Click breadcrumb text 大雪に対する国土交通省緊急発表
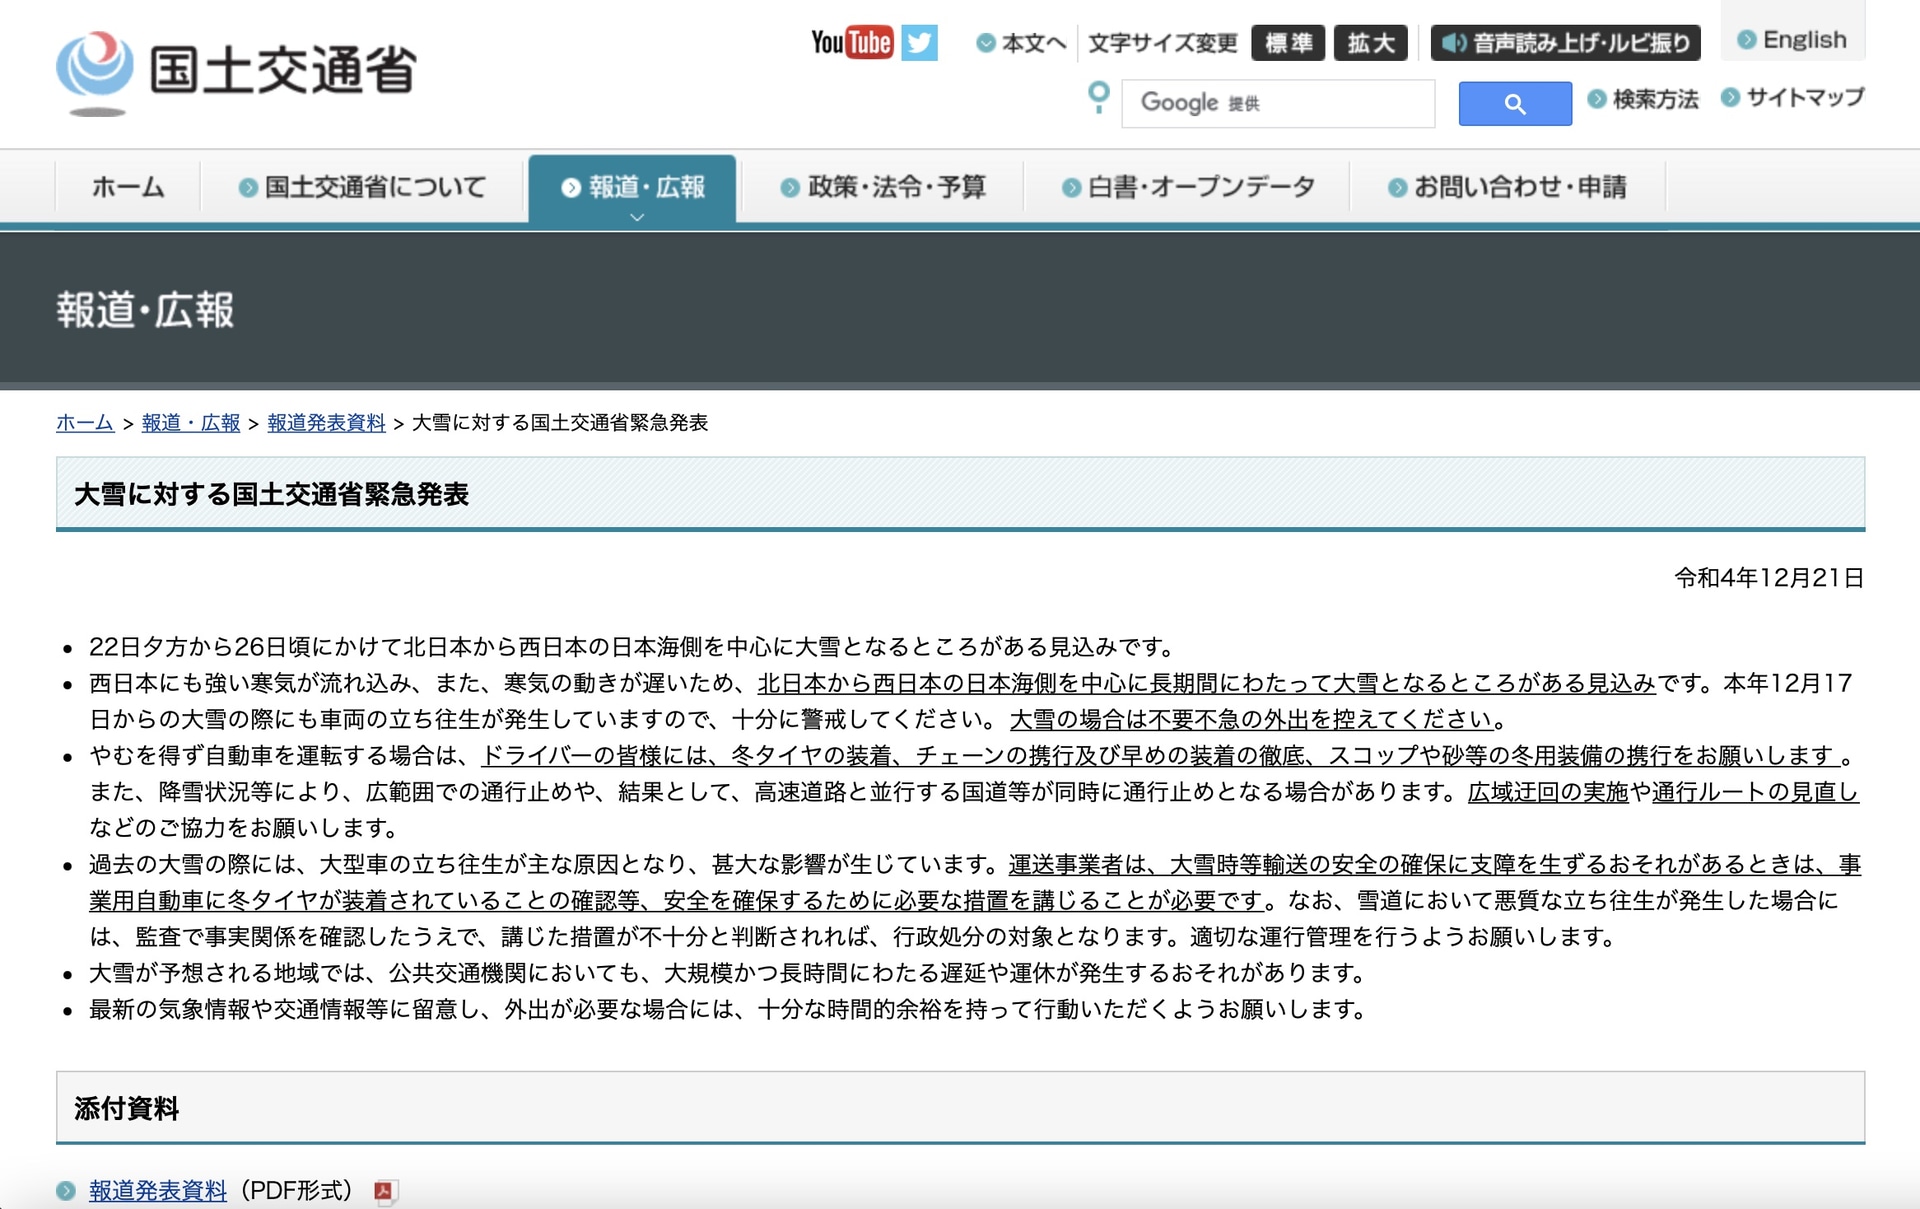This screenshot has width=1920, height=1209. 560,423
